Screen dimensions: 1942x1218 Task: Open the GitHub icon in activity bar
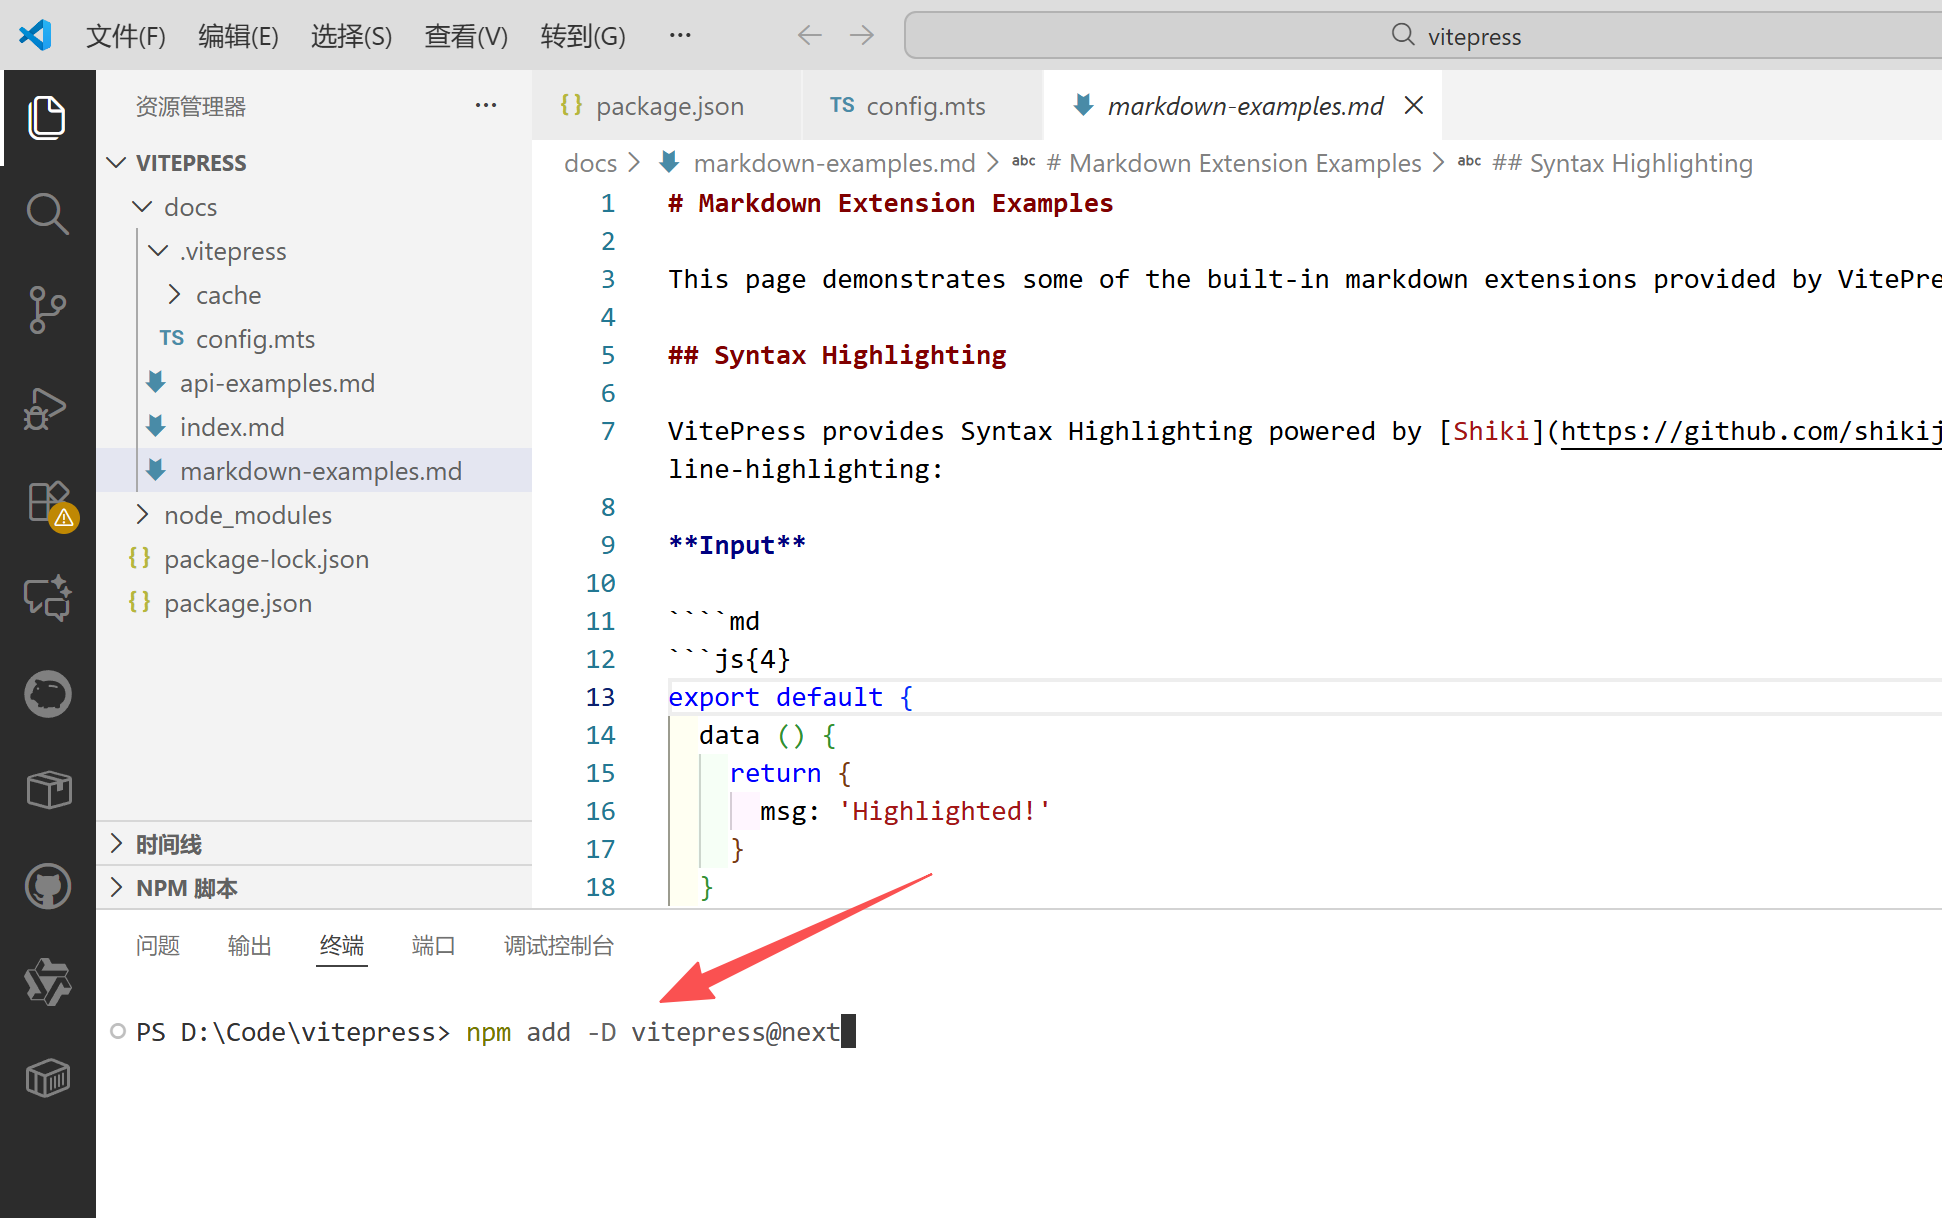pos(47,886)
